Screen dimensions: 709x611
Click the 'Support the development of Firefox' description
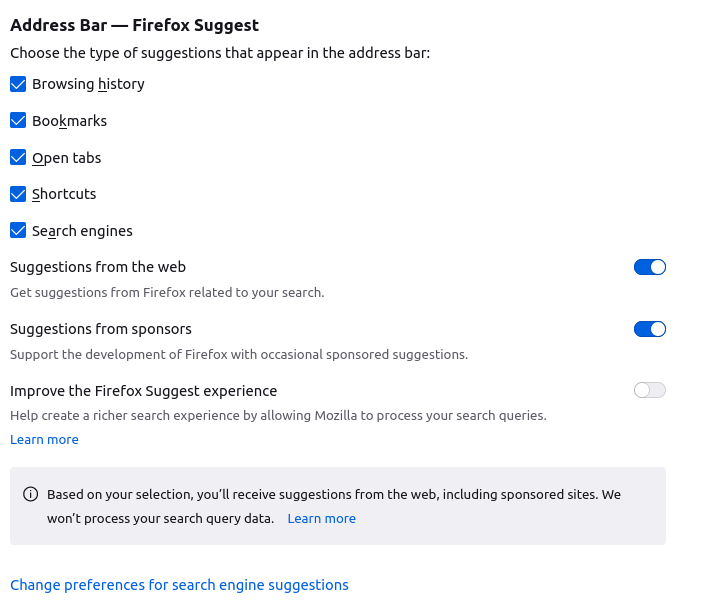coord(239,355)
